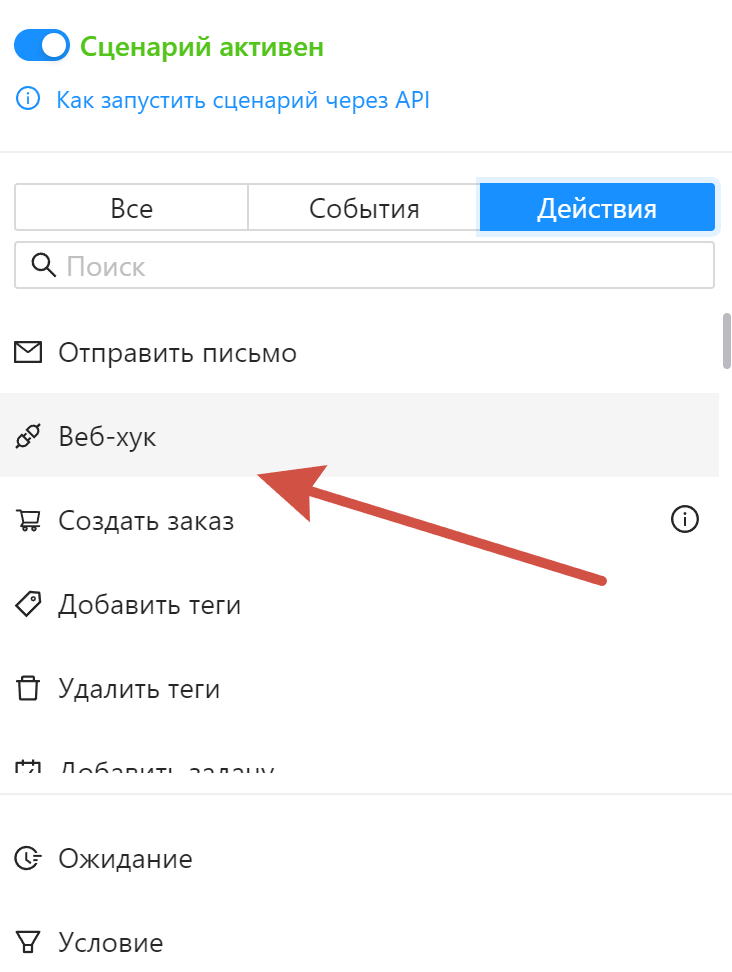Click the envelope icon for "Отправить письмо"

pos(28,352)
